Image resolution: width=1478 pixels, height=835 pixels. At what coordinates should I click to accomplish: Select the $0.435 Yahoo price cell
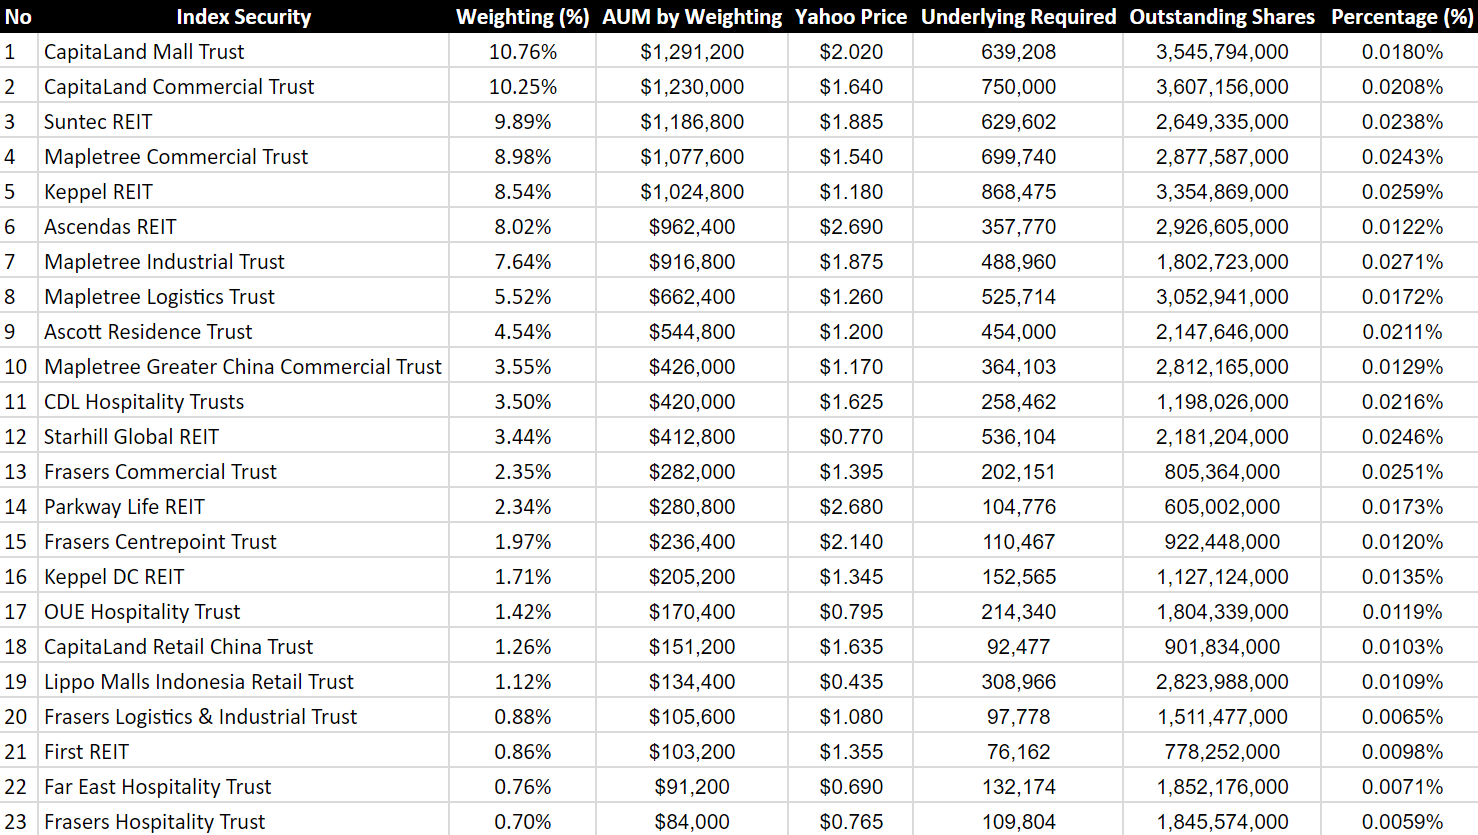(x=850, y=681)
